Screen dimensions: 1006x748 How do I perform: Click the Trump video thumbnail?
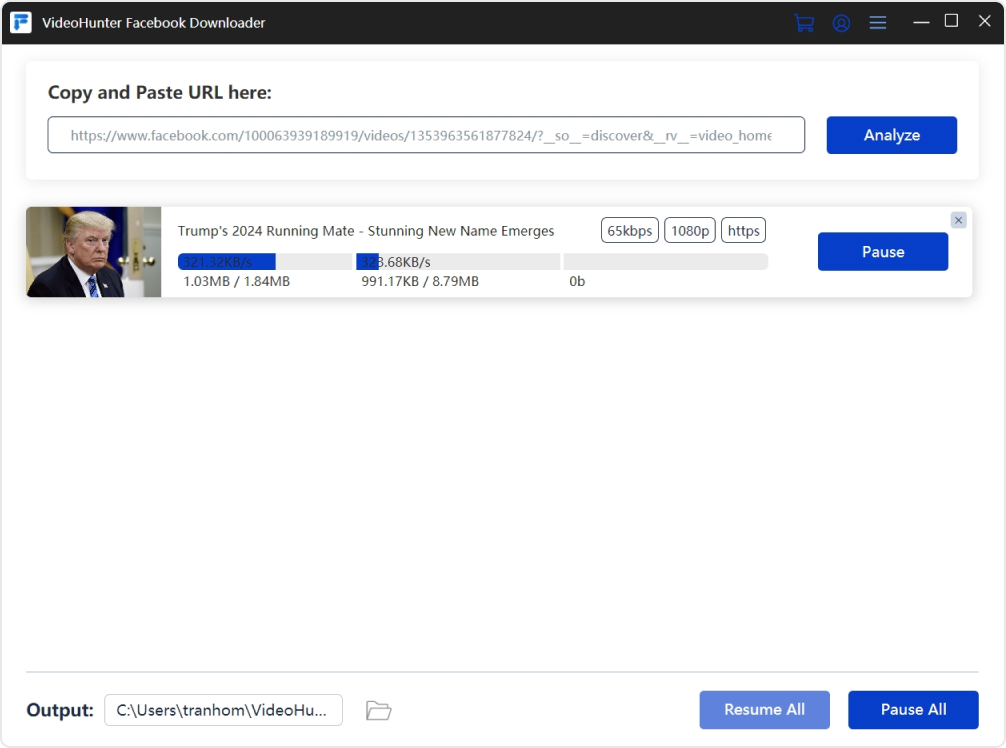click(94, 251)
